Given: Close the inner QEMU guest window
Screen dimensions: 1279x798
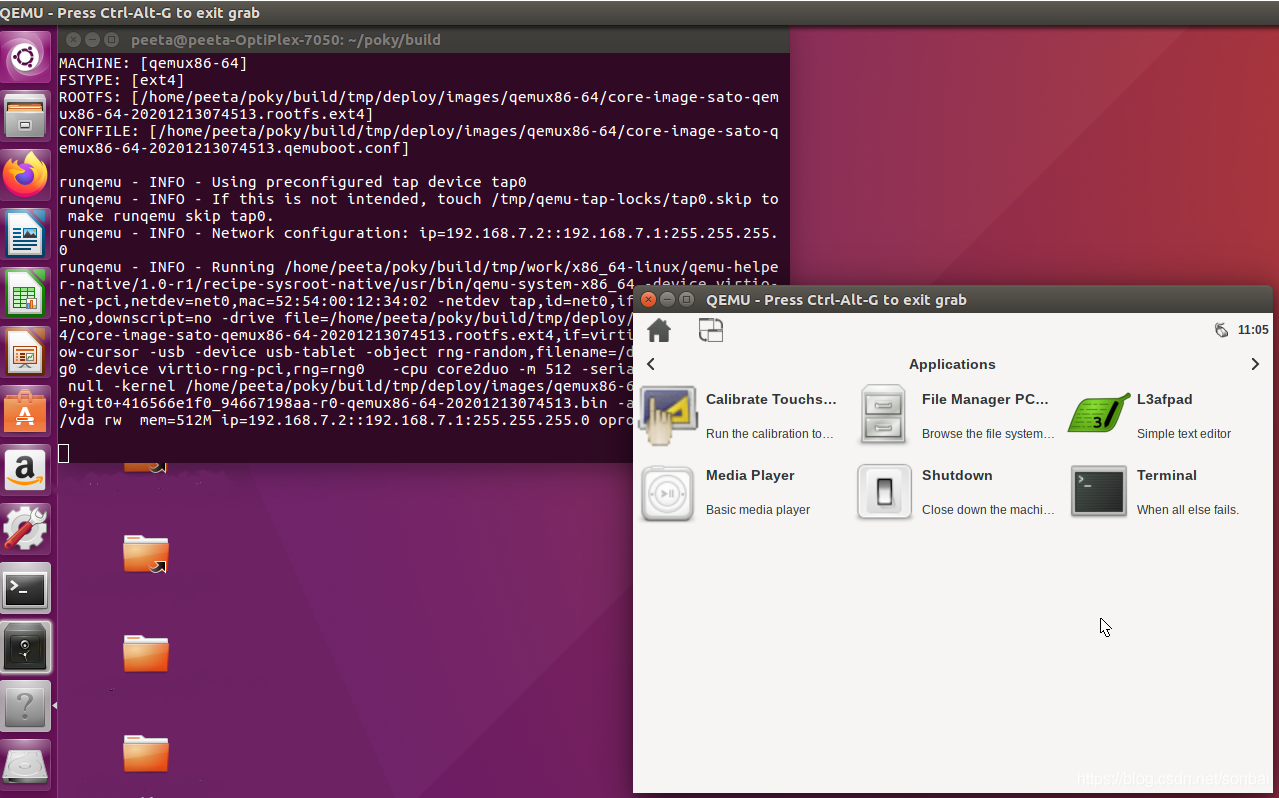Looking at the screenshot, I should click(x=649, y=299).
